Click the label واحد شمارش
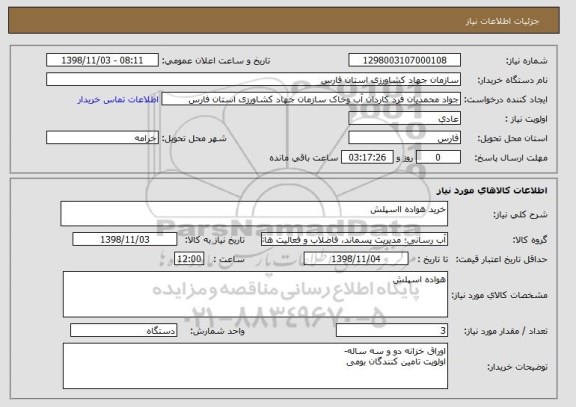The height and width of the screenshot is (407, 576). (x=217, y=331)
